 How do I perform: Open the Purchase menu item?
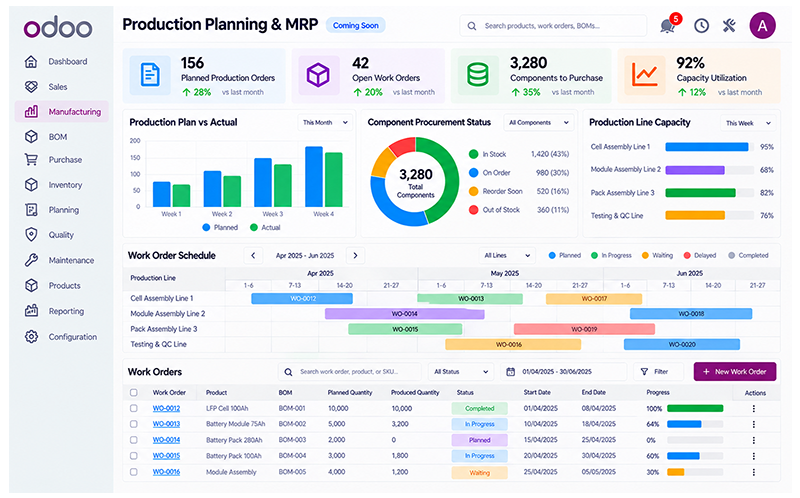tap(62, 160)
